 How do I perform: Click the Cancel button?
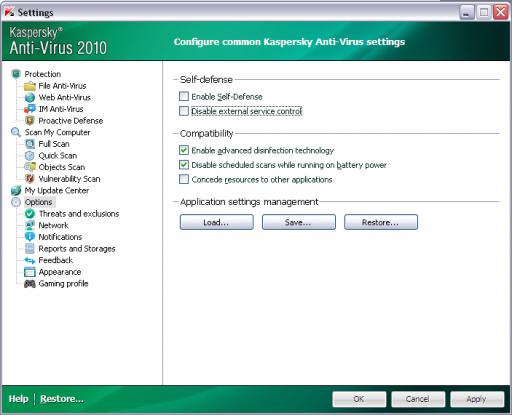(418, 399)
